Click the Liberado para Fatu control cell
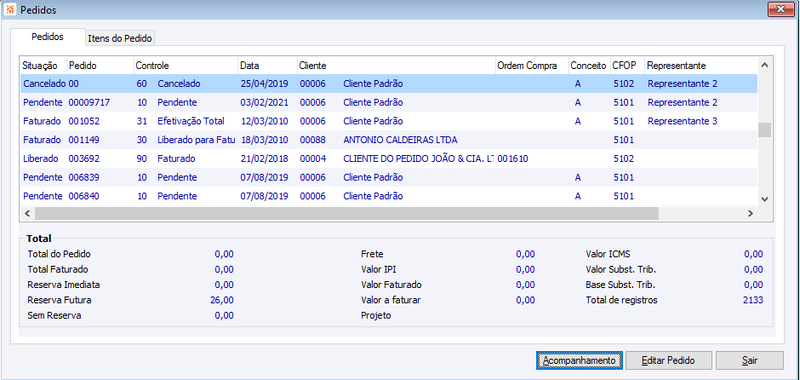Screen dimensions: 800x380 pyautogui.click(x=196, y=140)
